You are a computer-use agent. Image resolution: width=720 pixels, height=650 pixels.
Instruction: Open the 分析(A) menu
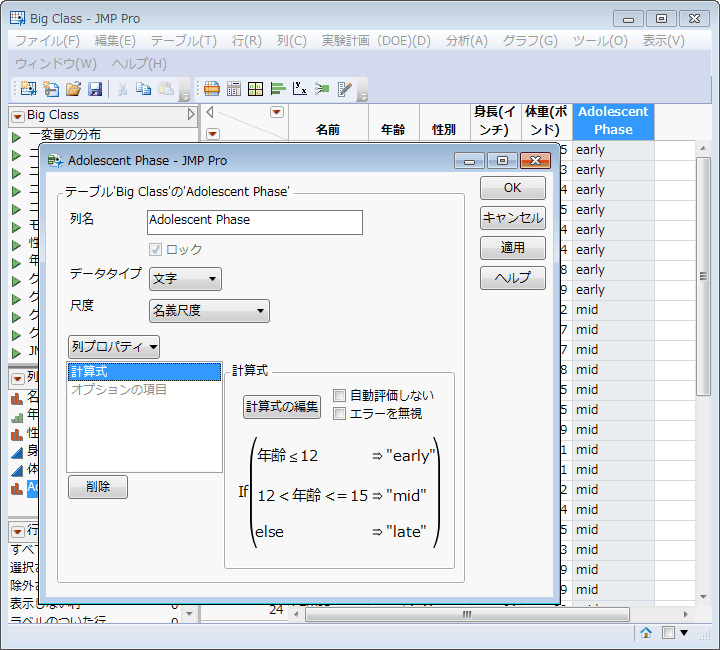click(x=466, y=41)
